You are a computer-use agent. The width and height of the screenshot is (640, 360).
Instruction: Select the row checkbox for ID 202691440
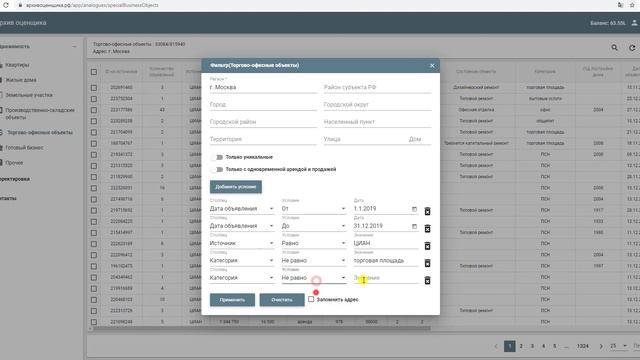click(94, 88)
